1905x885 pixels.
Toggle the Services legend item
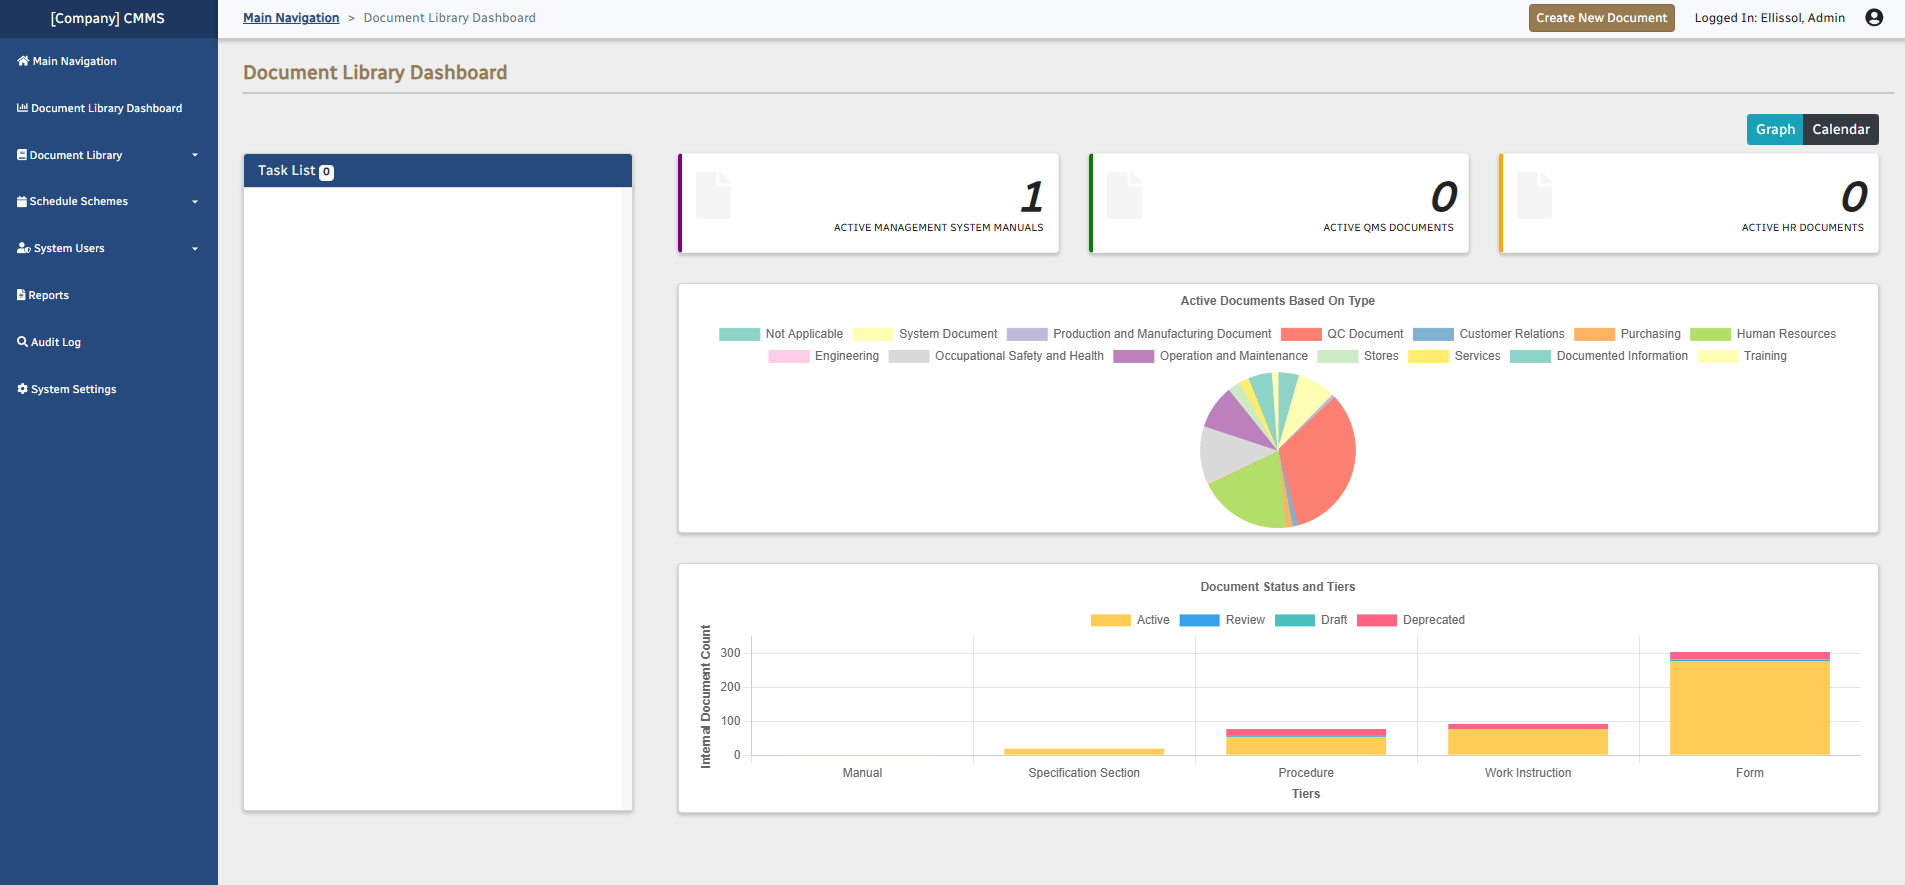click(x=1455, y=356)
